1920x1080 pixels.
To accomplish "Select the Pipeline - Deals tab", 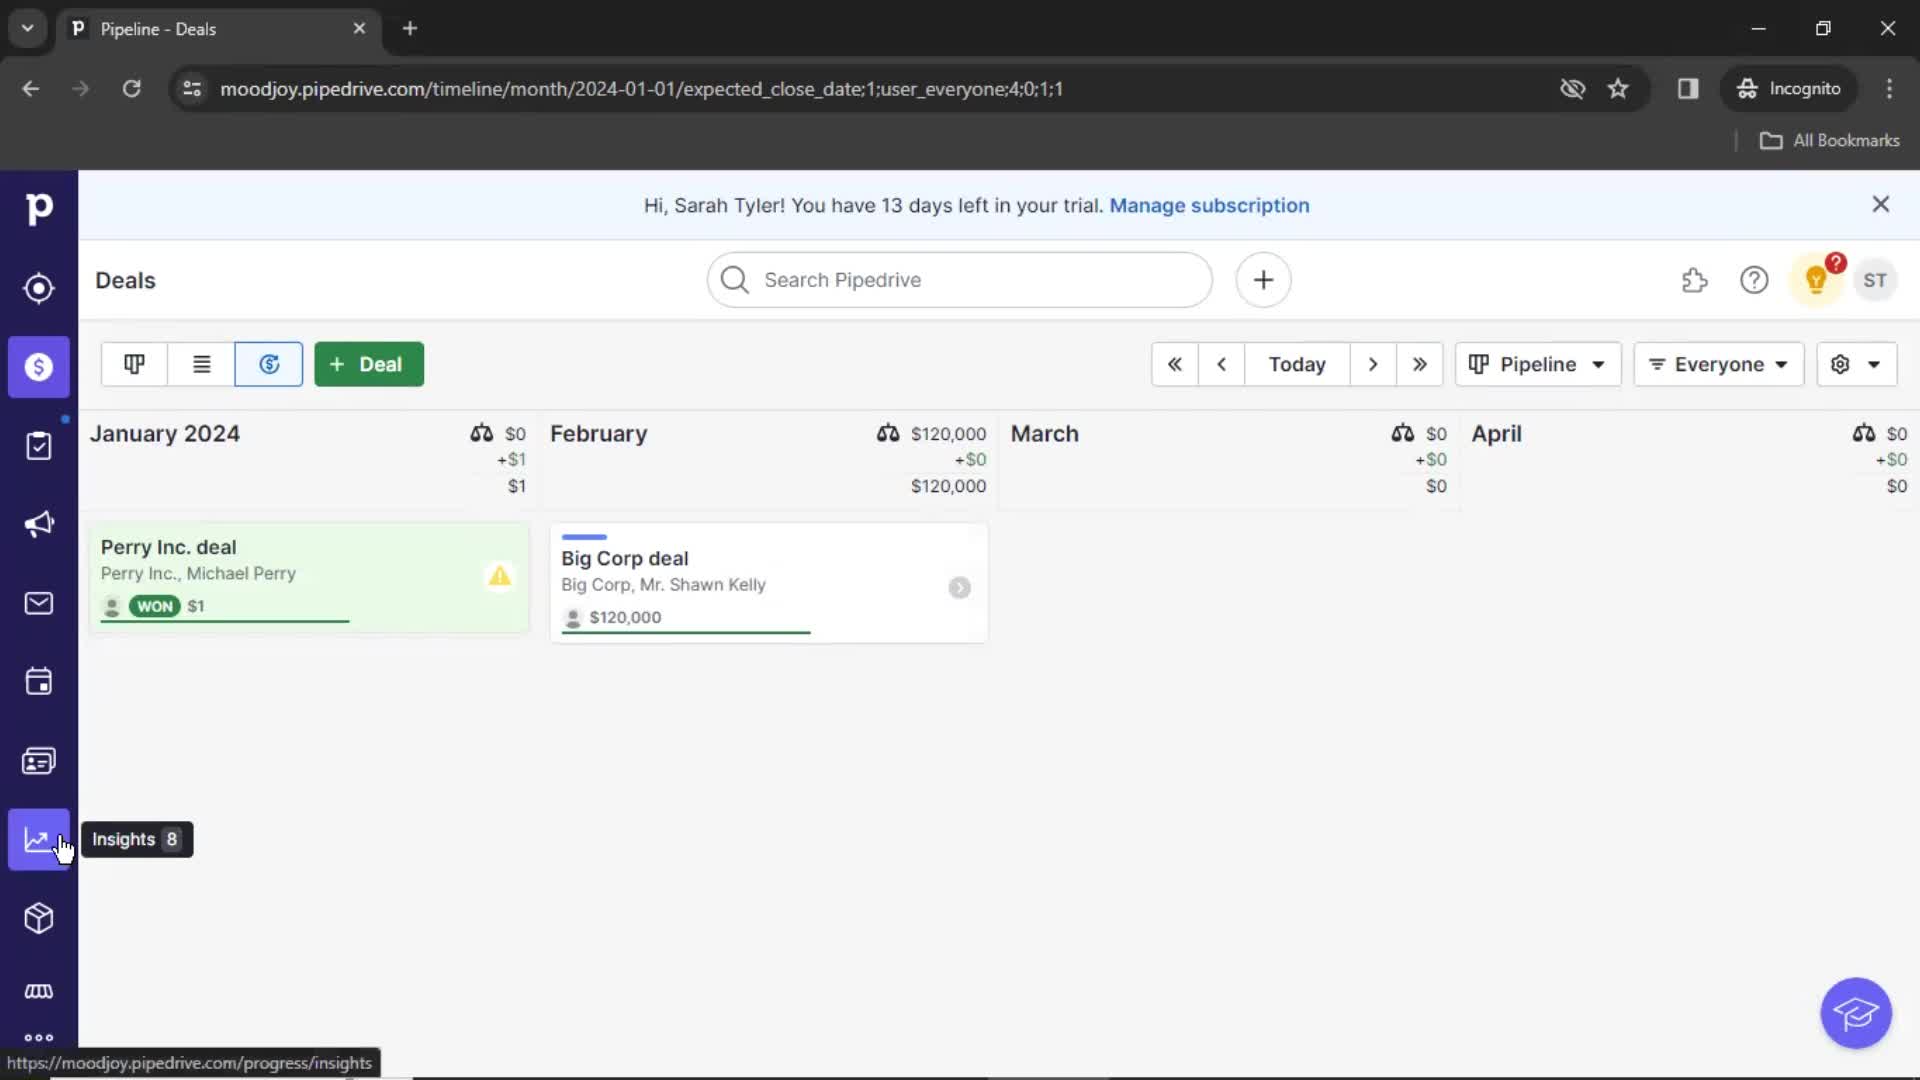I will click(218, 28).
